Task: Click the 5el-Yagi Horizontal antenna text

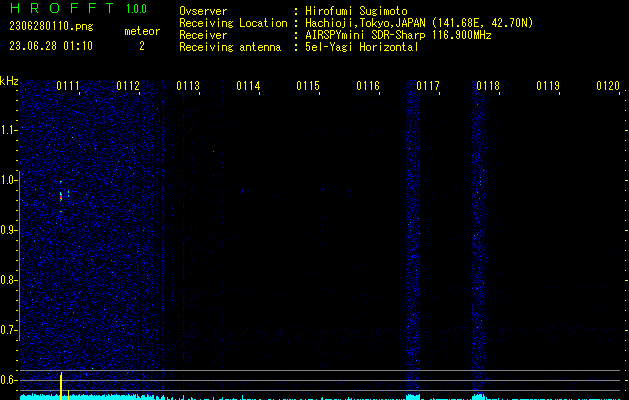Action: 362,47
